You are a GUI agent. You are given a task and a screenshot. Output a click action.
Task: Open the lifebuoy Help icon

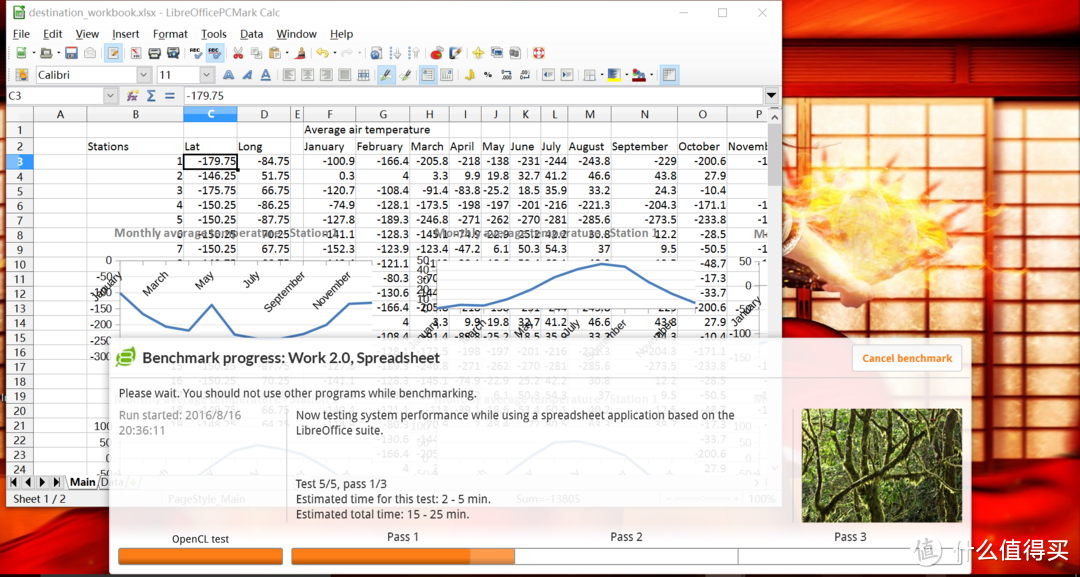click(538, 53)
